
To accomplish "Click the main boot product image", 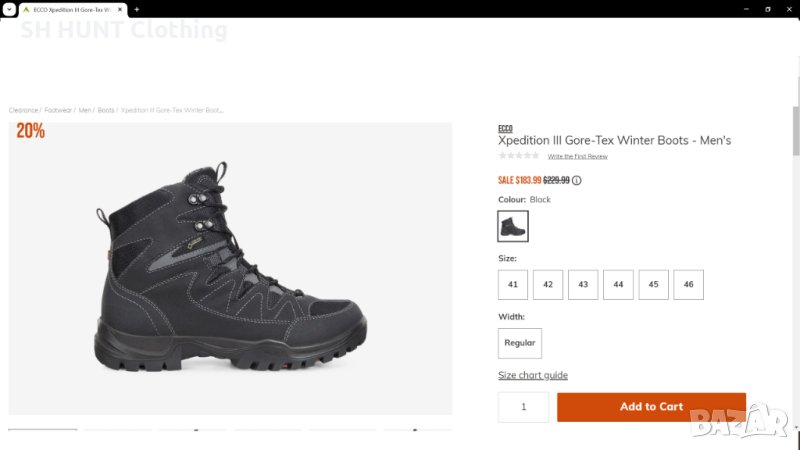I will (x=230, y=268).
